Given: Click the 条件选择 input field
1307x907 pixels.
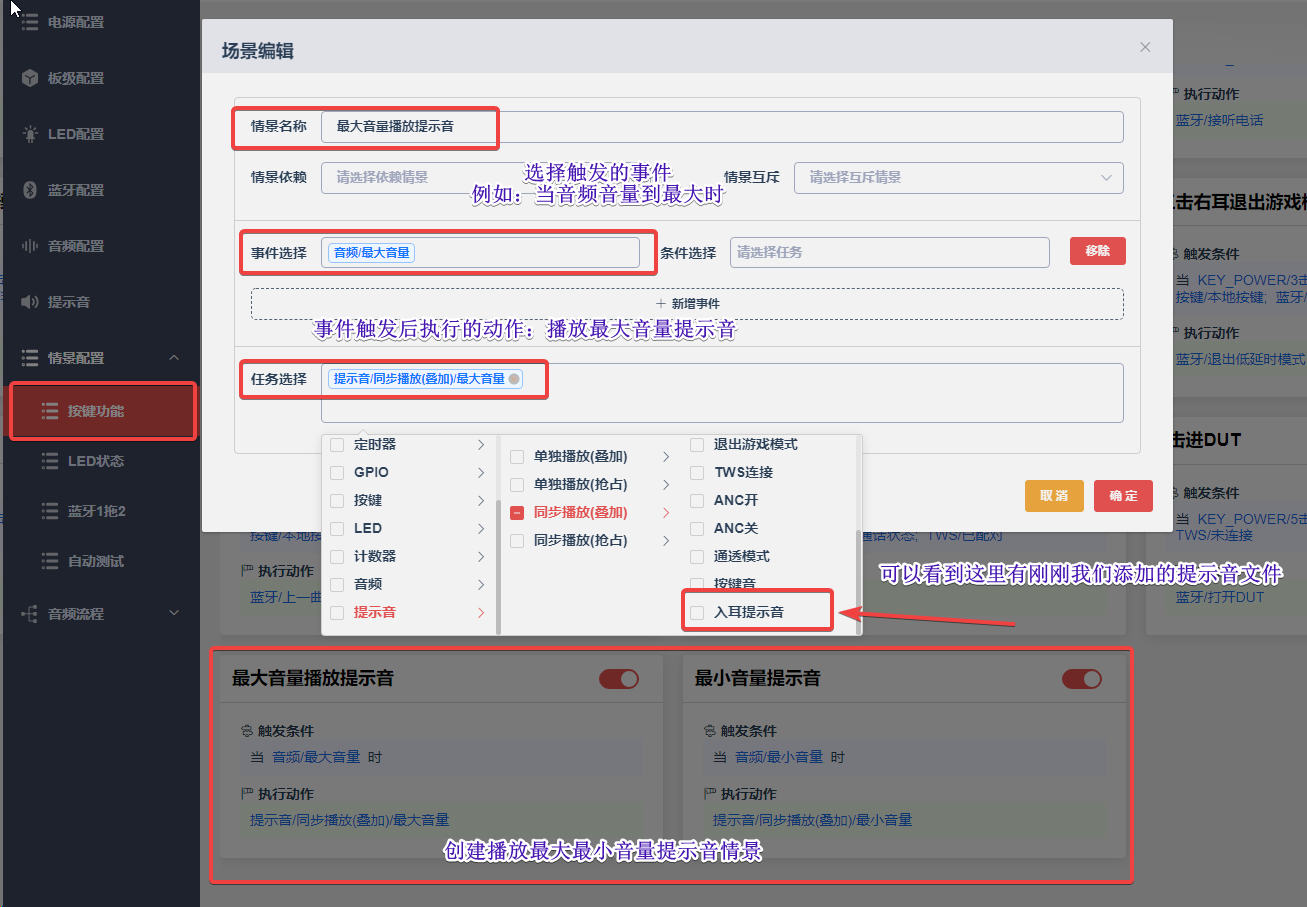Looking at the screenshot, I should 890,252.
